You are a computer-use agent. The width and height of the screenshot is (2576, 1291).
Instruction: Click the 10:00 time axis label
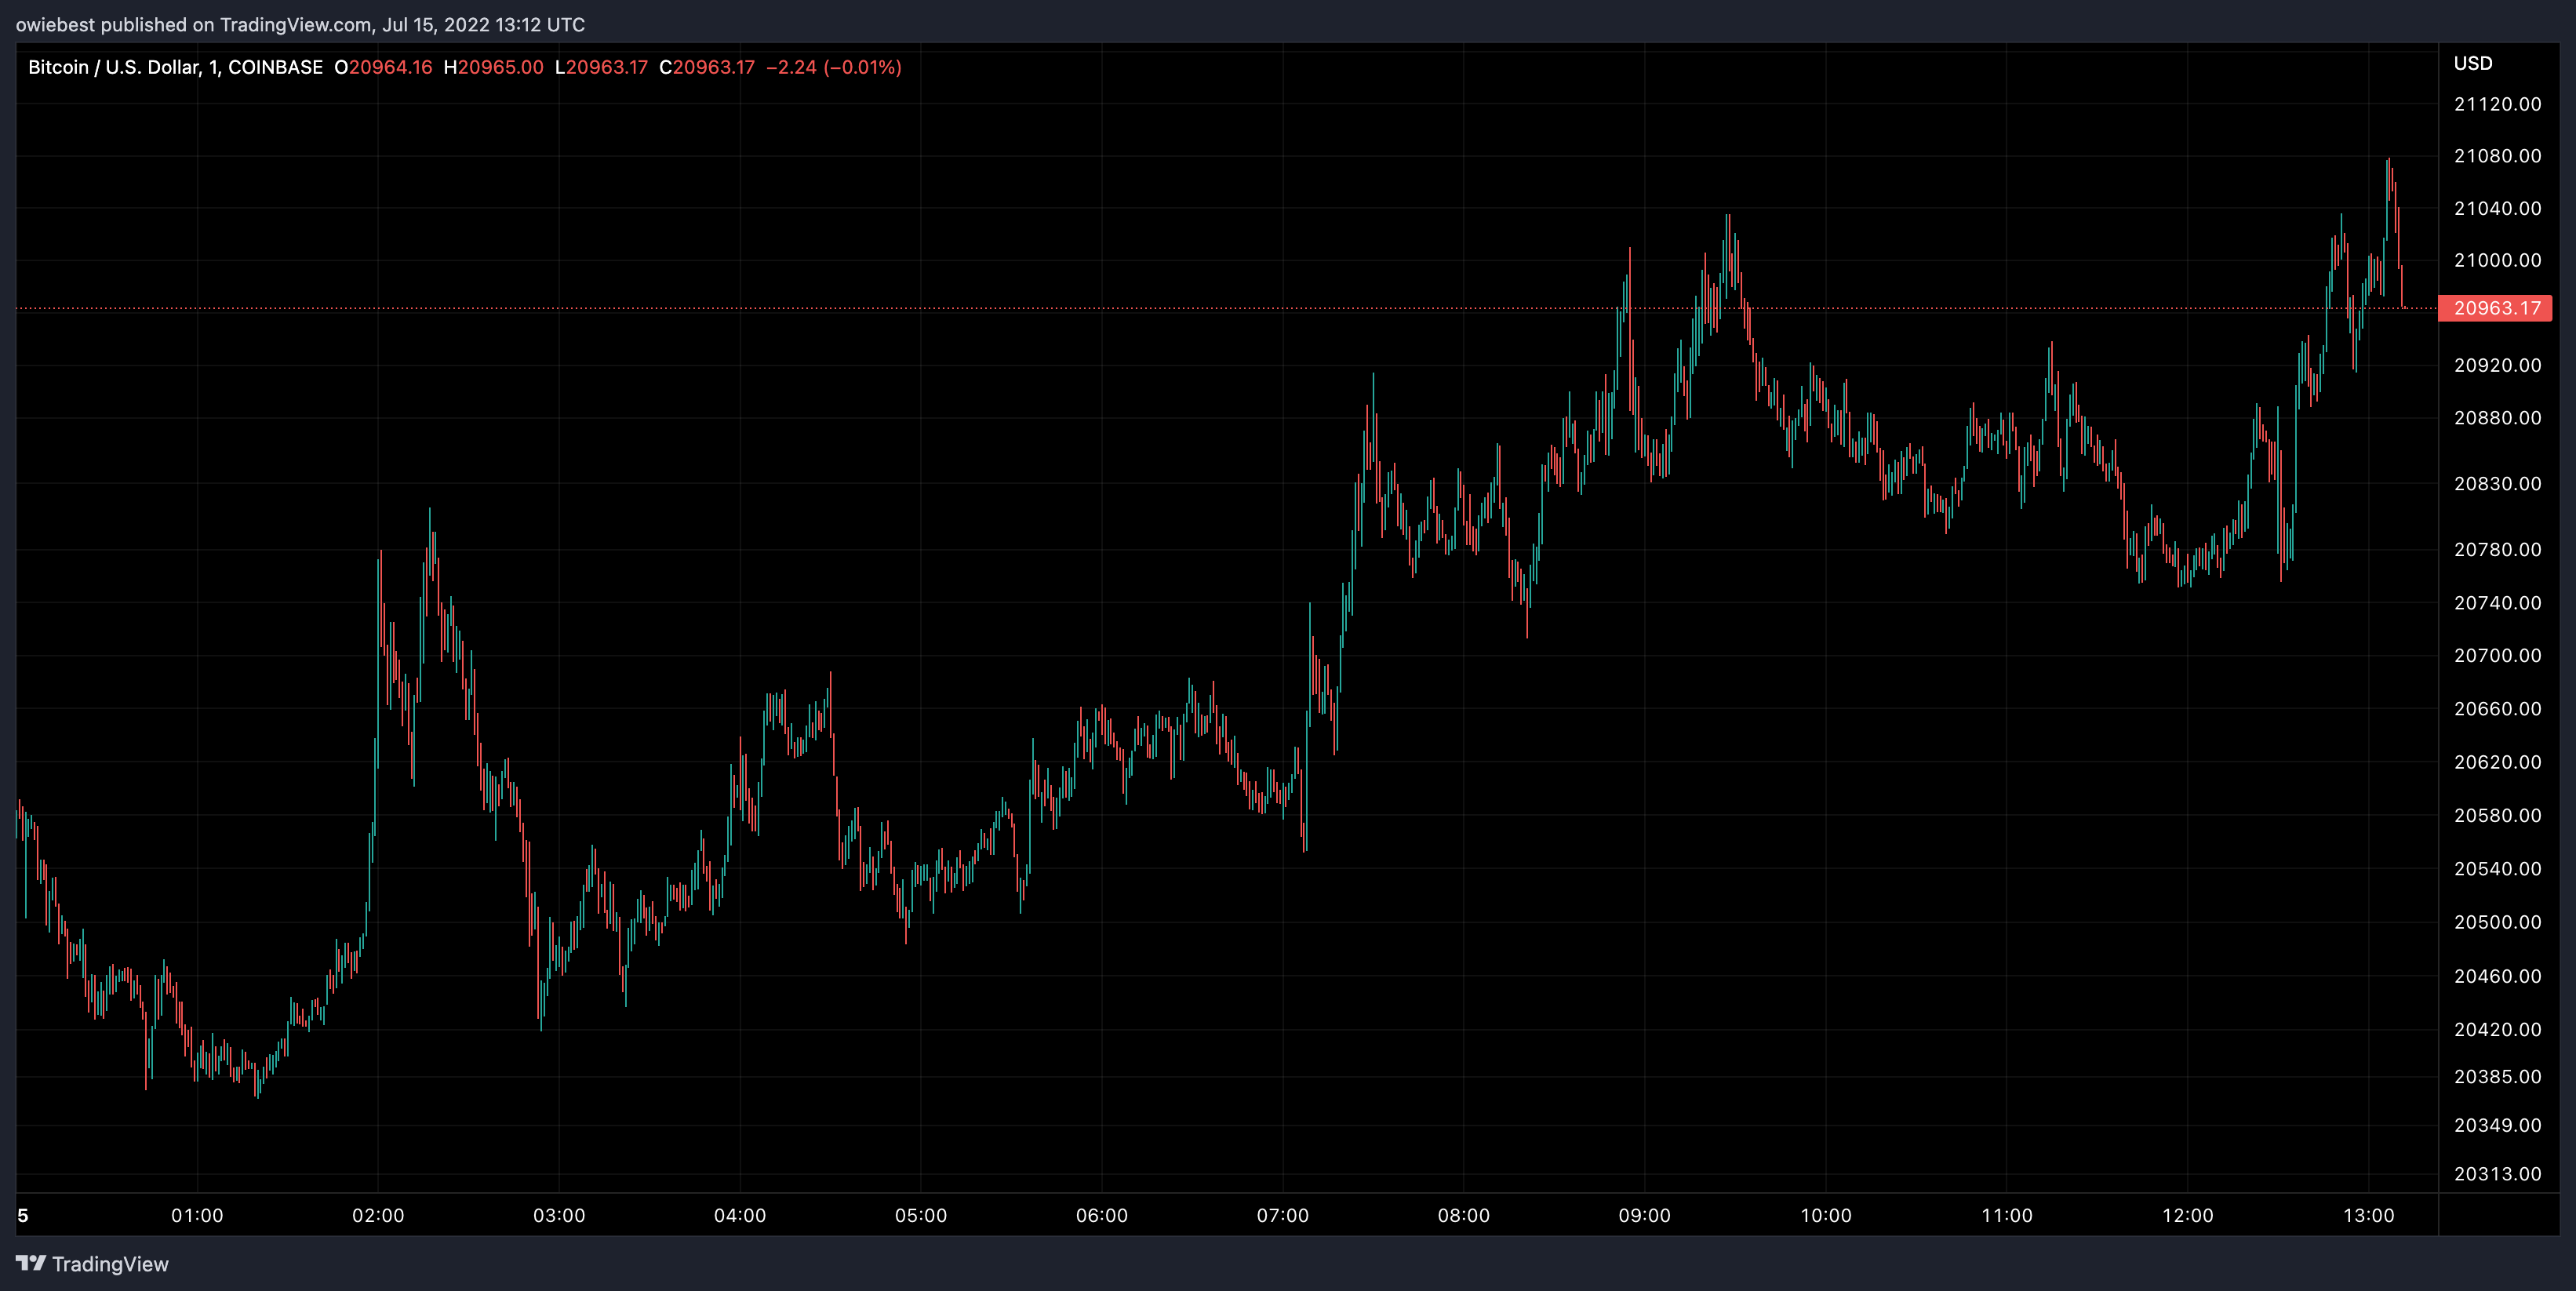pos(1826,1216)
